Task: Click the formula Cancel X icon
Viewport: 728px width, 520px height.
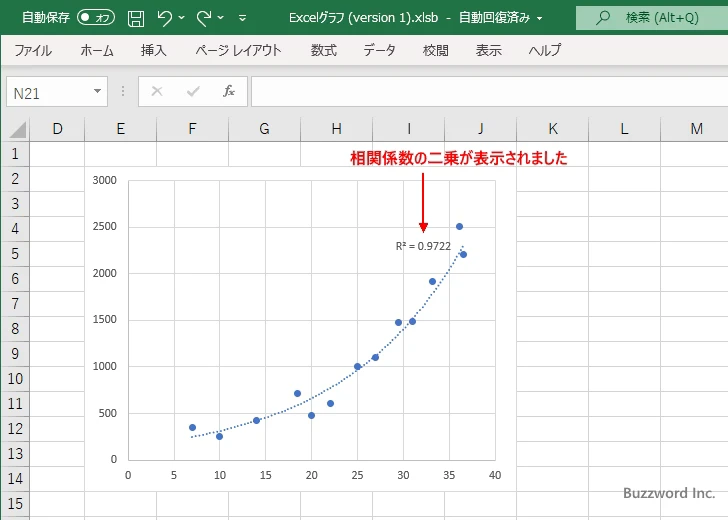Action: (157, 91)
